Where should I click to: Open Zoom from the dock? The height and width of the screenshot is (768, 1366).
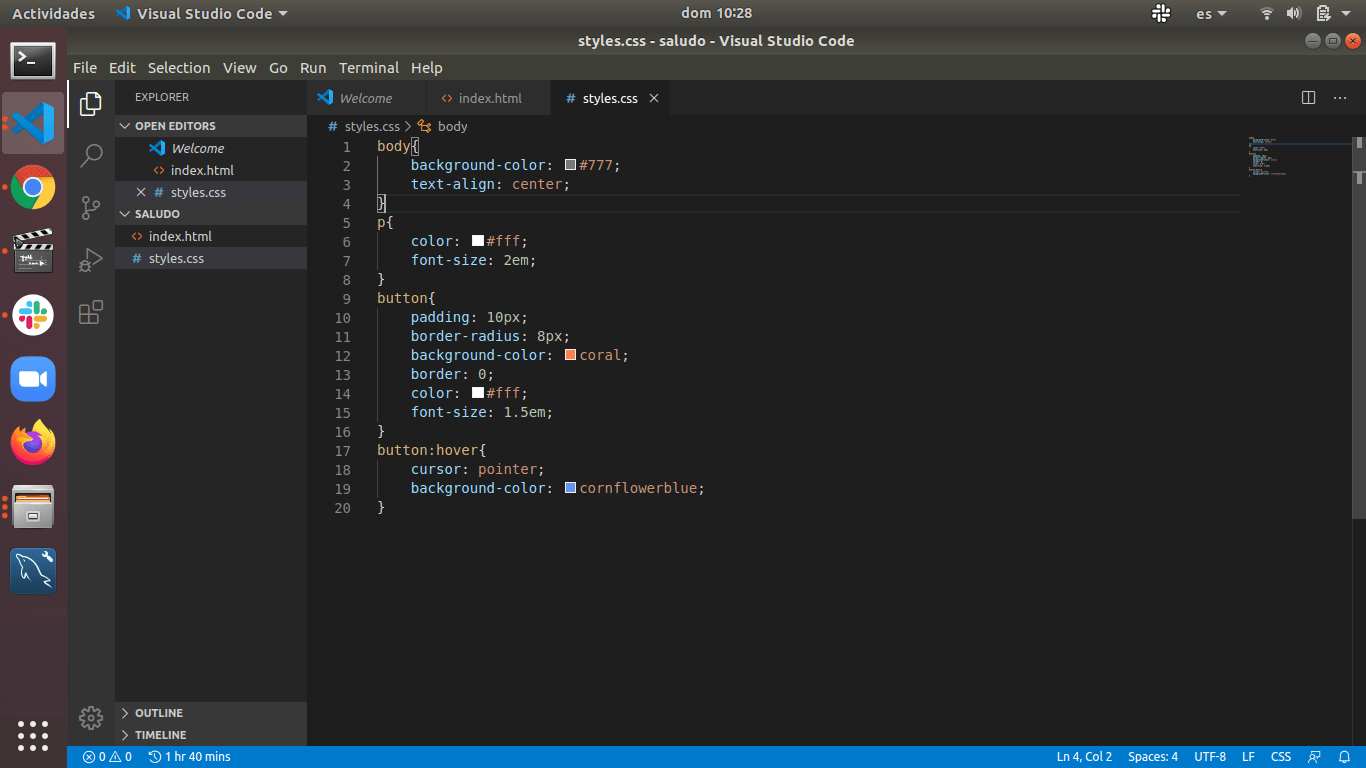[x=33, y=379]
